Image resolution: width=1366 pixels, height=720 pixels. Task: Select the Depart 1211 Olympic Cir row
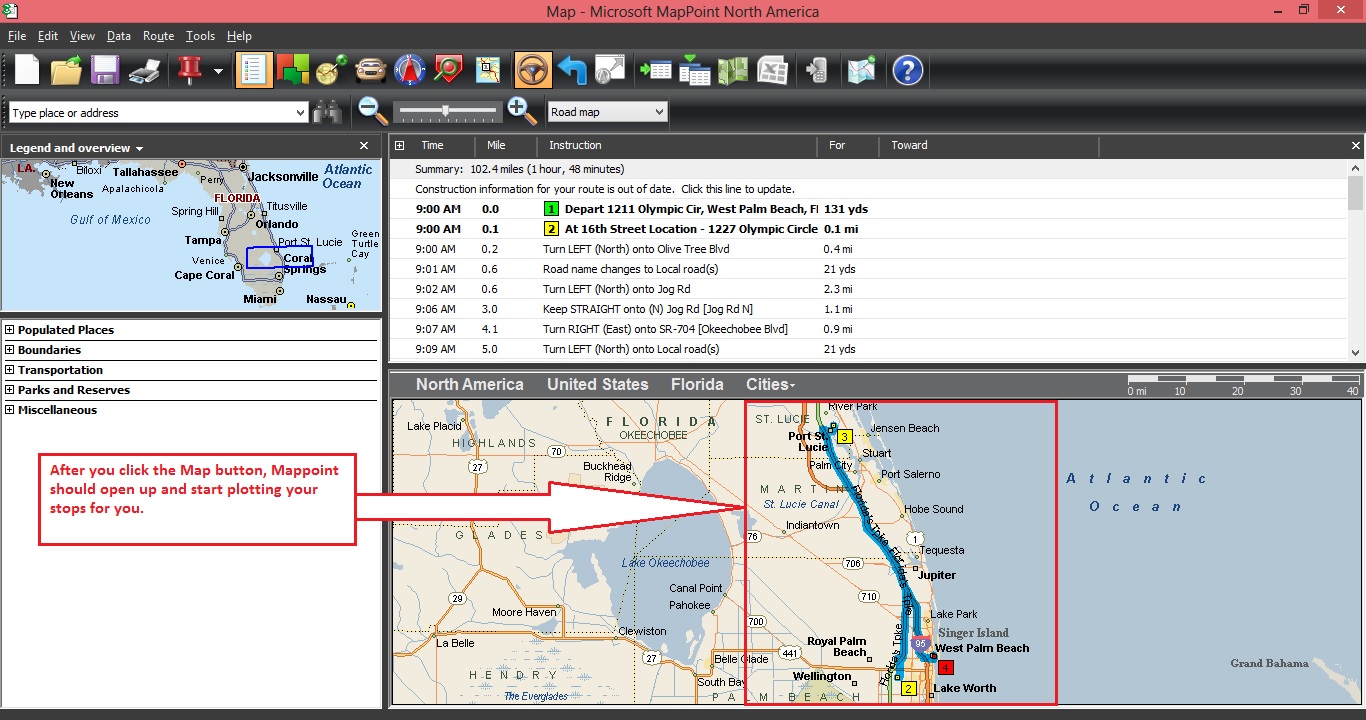[x=868, y=209]
